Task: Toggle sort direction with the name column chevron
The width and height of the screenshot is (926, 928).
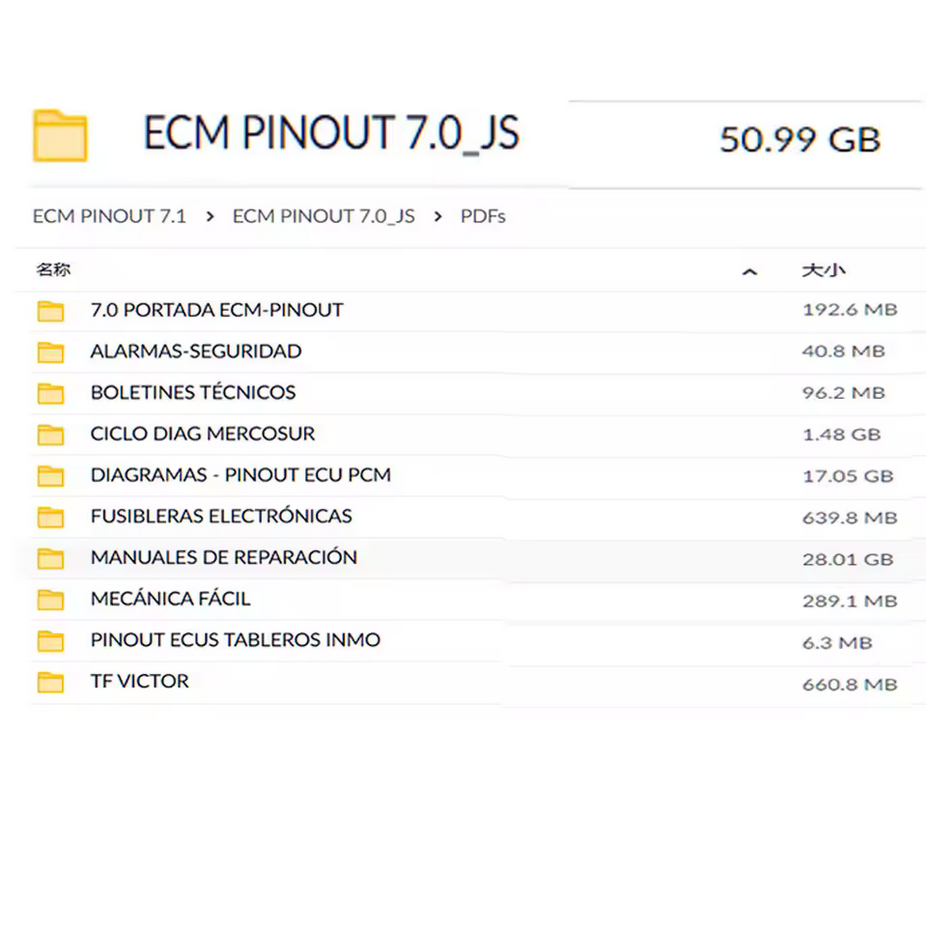Action: pos(749,271)
